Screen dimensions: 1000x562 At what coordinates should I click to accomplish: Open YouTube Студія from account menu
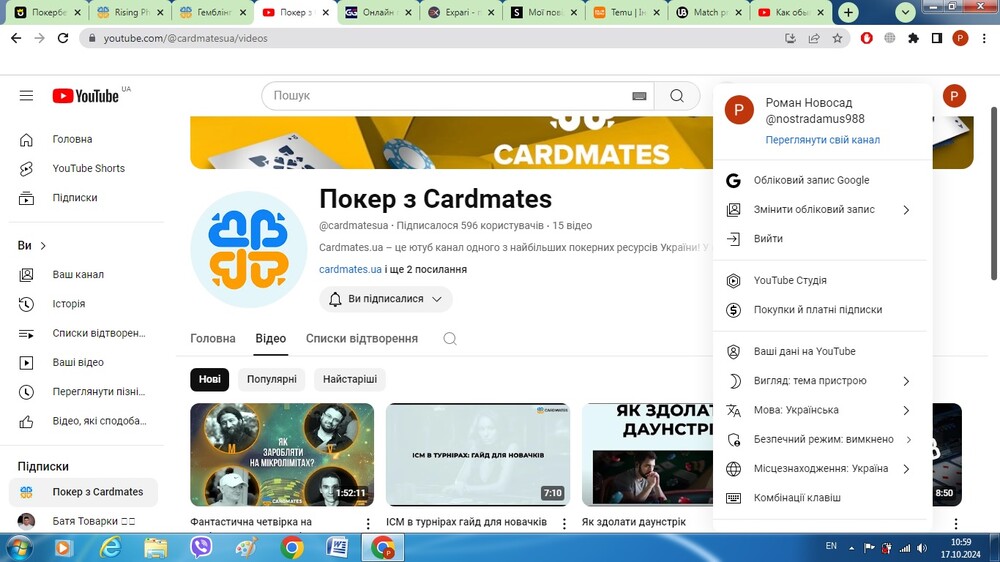(x=822, y=281)
